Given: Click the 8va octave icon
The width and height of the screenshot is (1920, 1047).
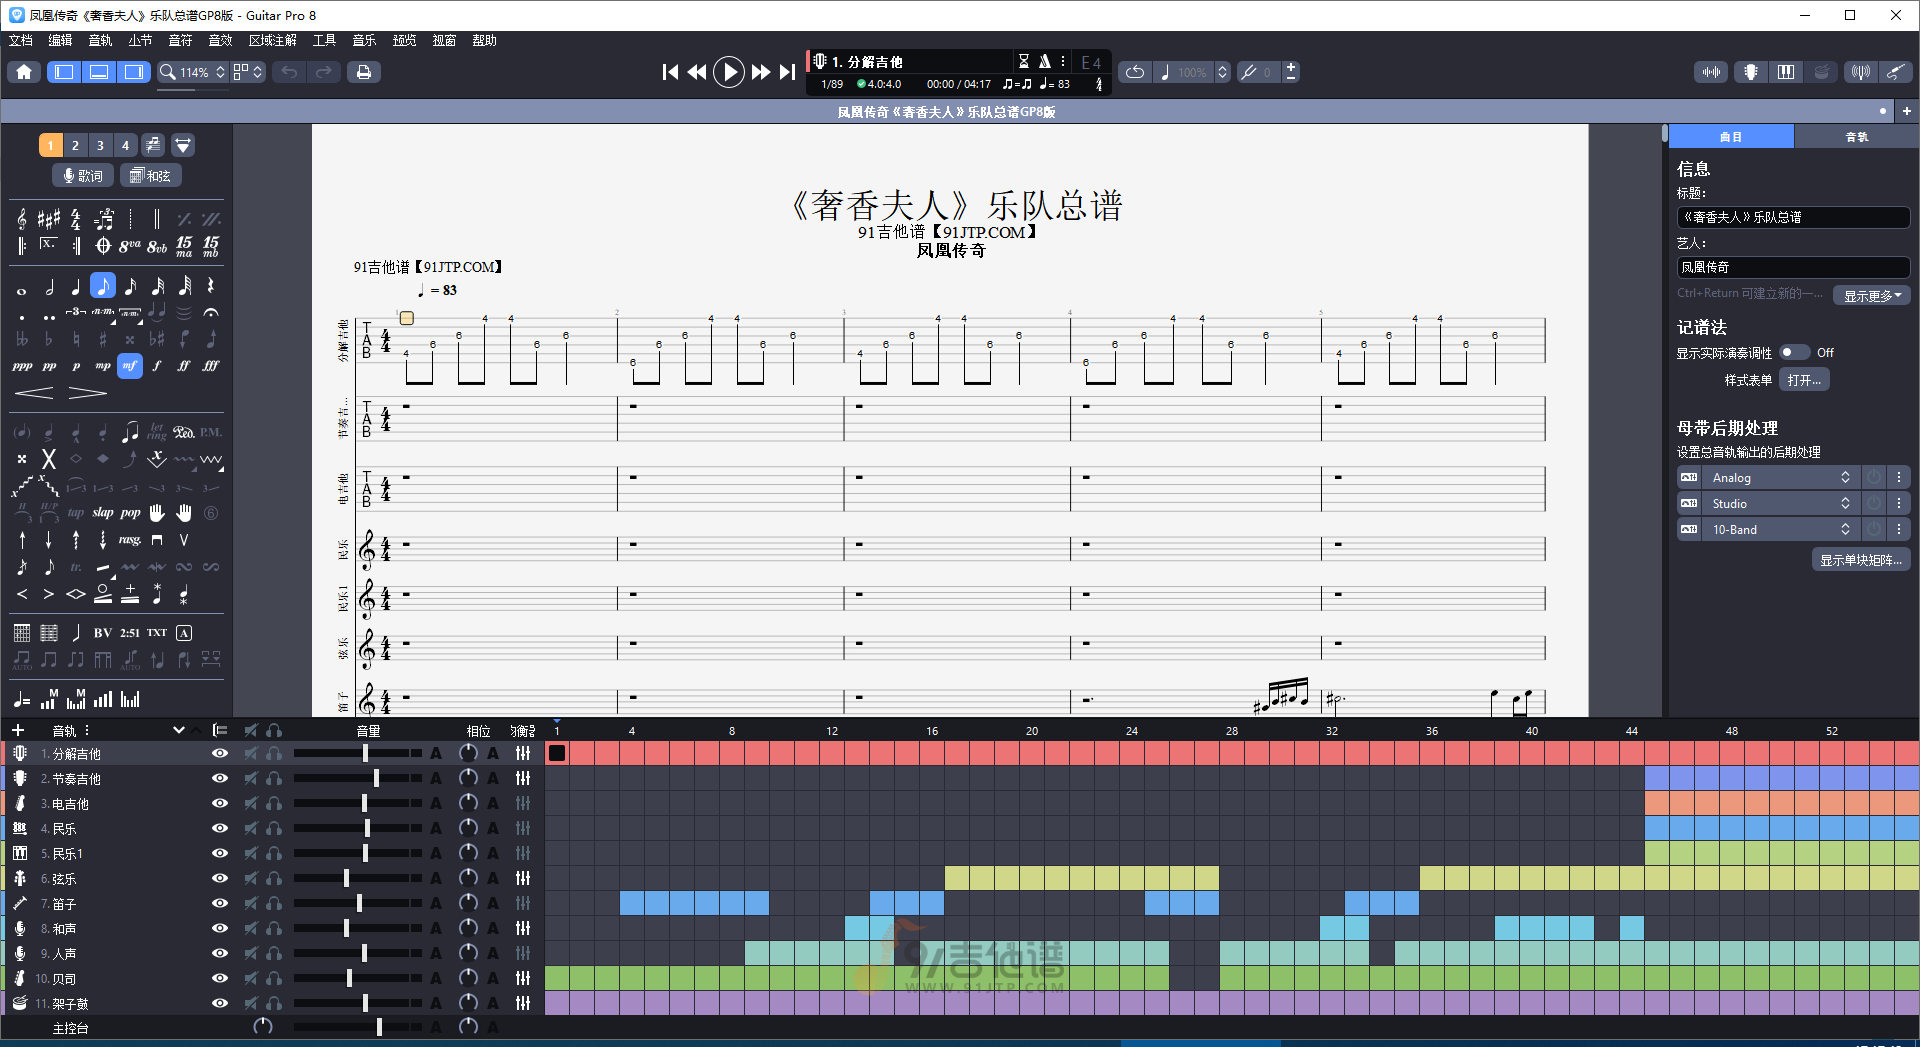Looking at the screenshot, I should (x=130, y=246).
